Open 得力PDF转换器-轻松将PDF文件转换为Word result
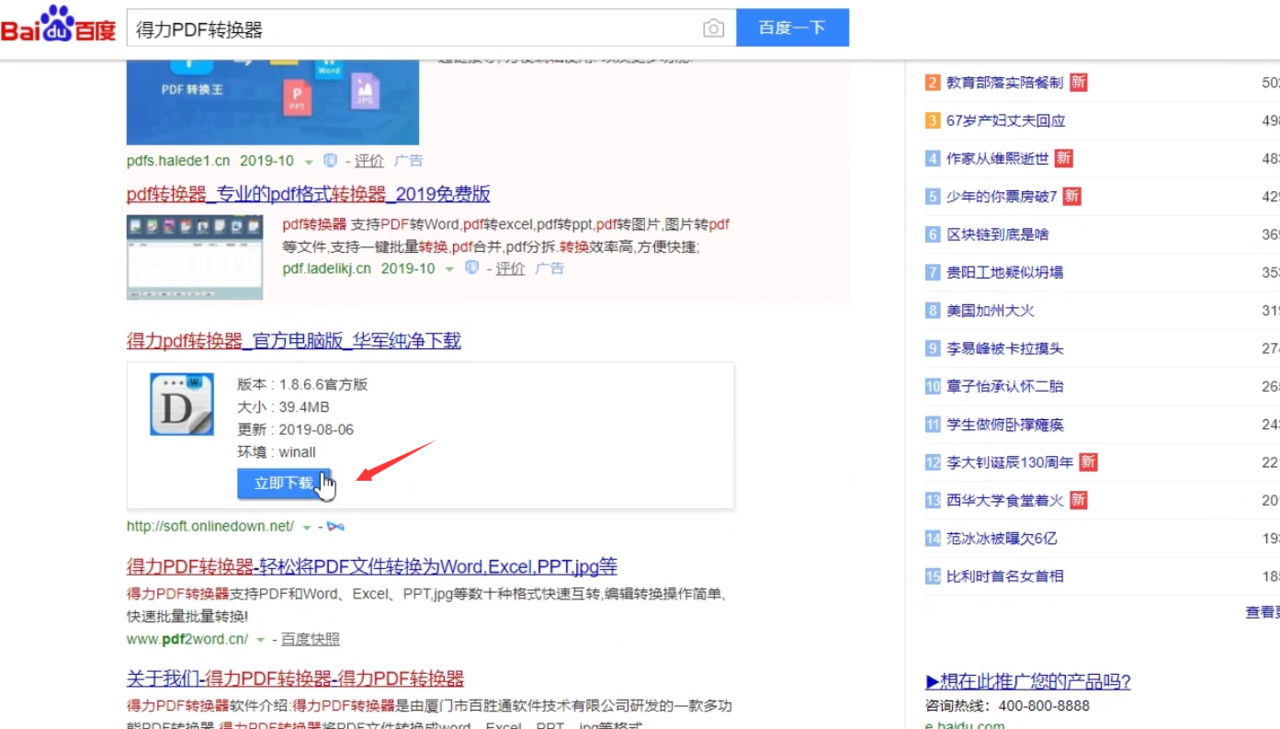 pyautogui.click(x=372, y=567)
